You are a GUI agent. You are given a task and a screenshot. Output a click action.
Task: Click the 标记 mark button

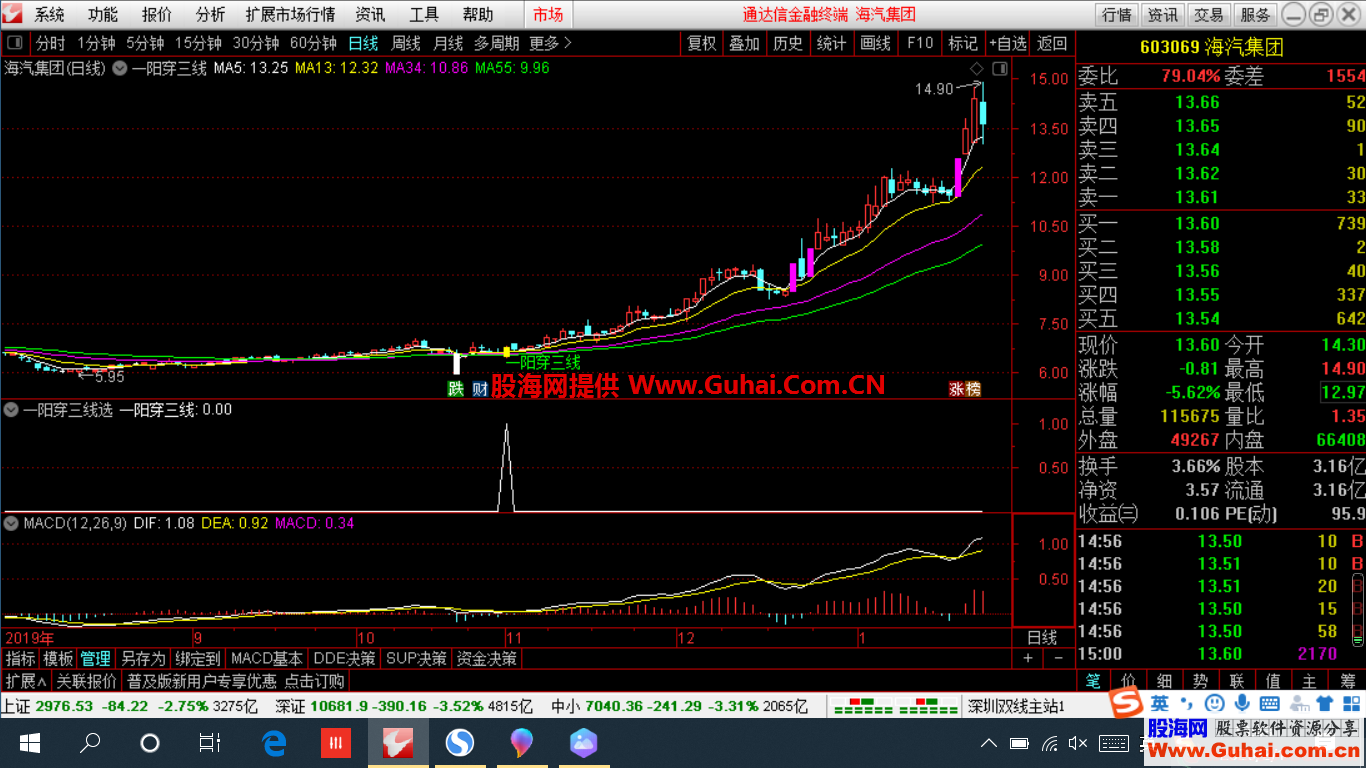point(963,43)
